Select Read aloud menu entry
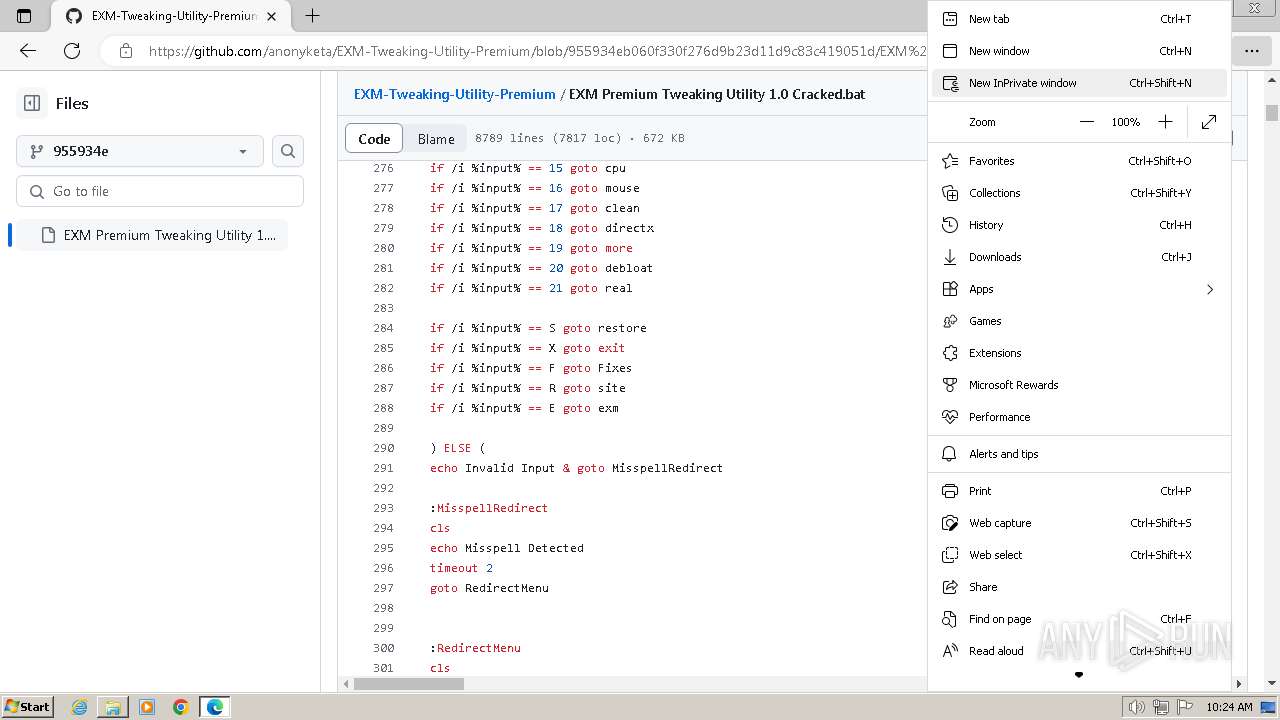Screen dimensions: 1280x720 click(1079, 651)
